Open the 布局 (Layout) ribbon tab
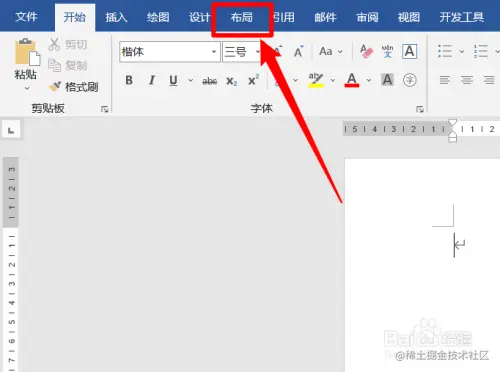500x372 pixels. coord(242,17)
